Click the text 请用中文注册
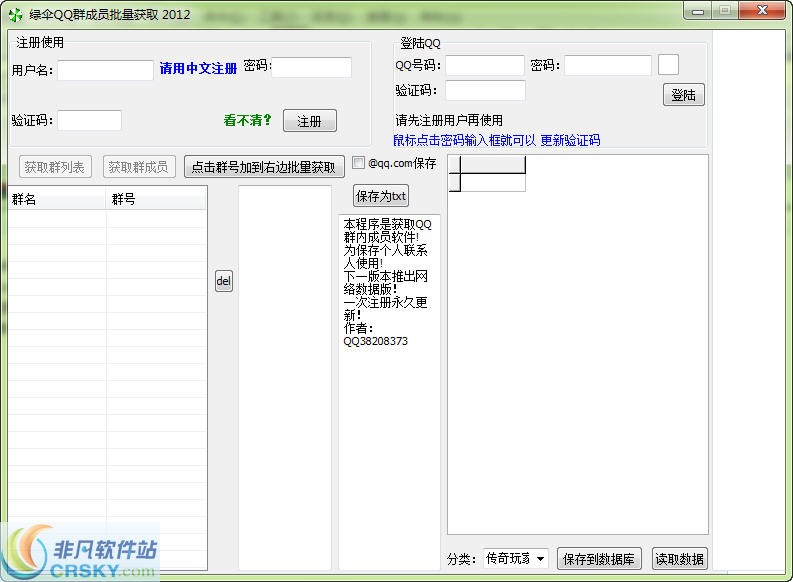The height and width of the screenshot is (582, 793). tap(198, 68)
